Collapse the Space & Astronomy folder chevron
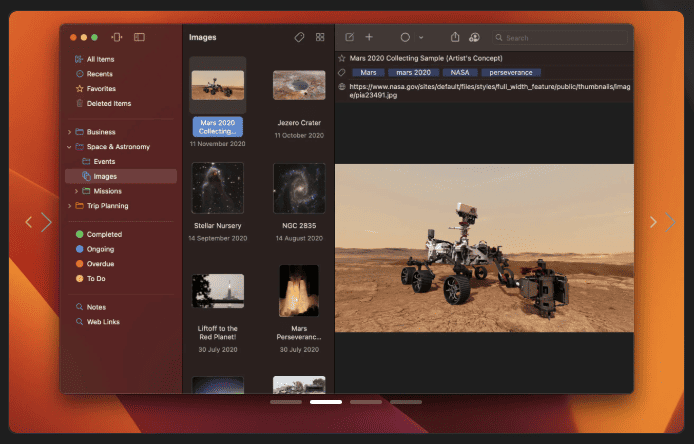Viewport: 694px width, 444px height. tap(69, 147)
